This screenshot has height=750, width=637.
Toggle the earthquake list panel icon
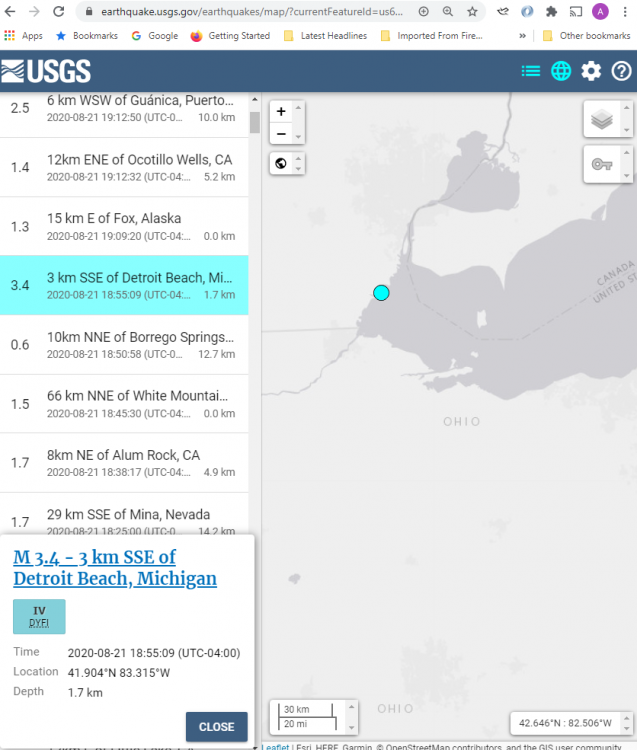530,71
